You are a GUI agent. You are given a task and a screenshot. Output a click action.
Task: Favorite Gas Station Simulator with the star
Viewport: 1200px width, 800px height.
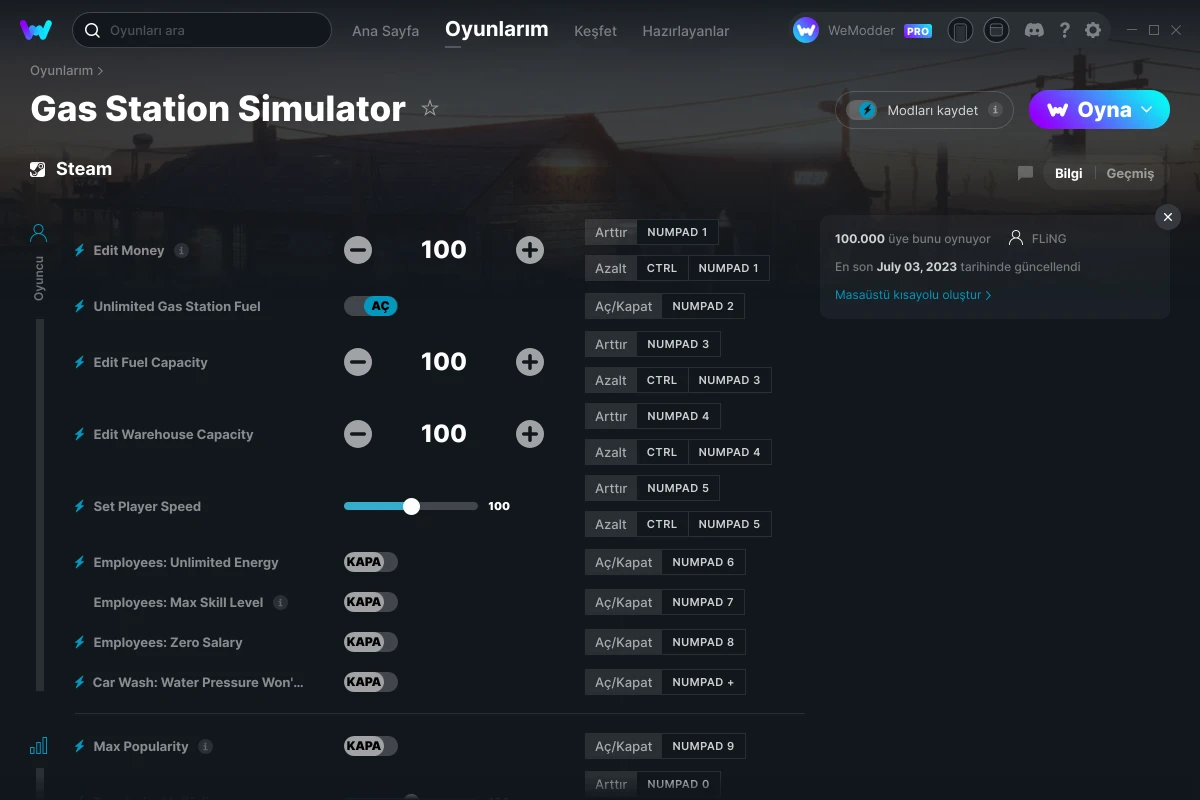(x=430, y=108)
